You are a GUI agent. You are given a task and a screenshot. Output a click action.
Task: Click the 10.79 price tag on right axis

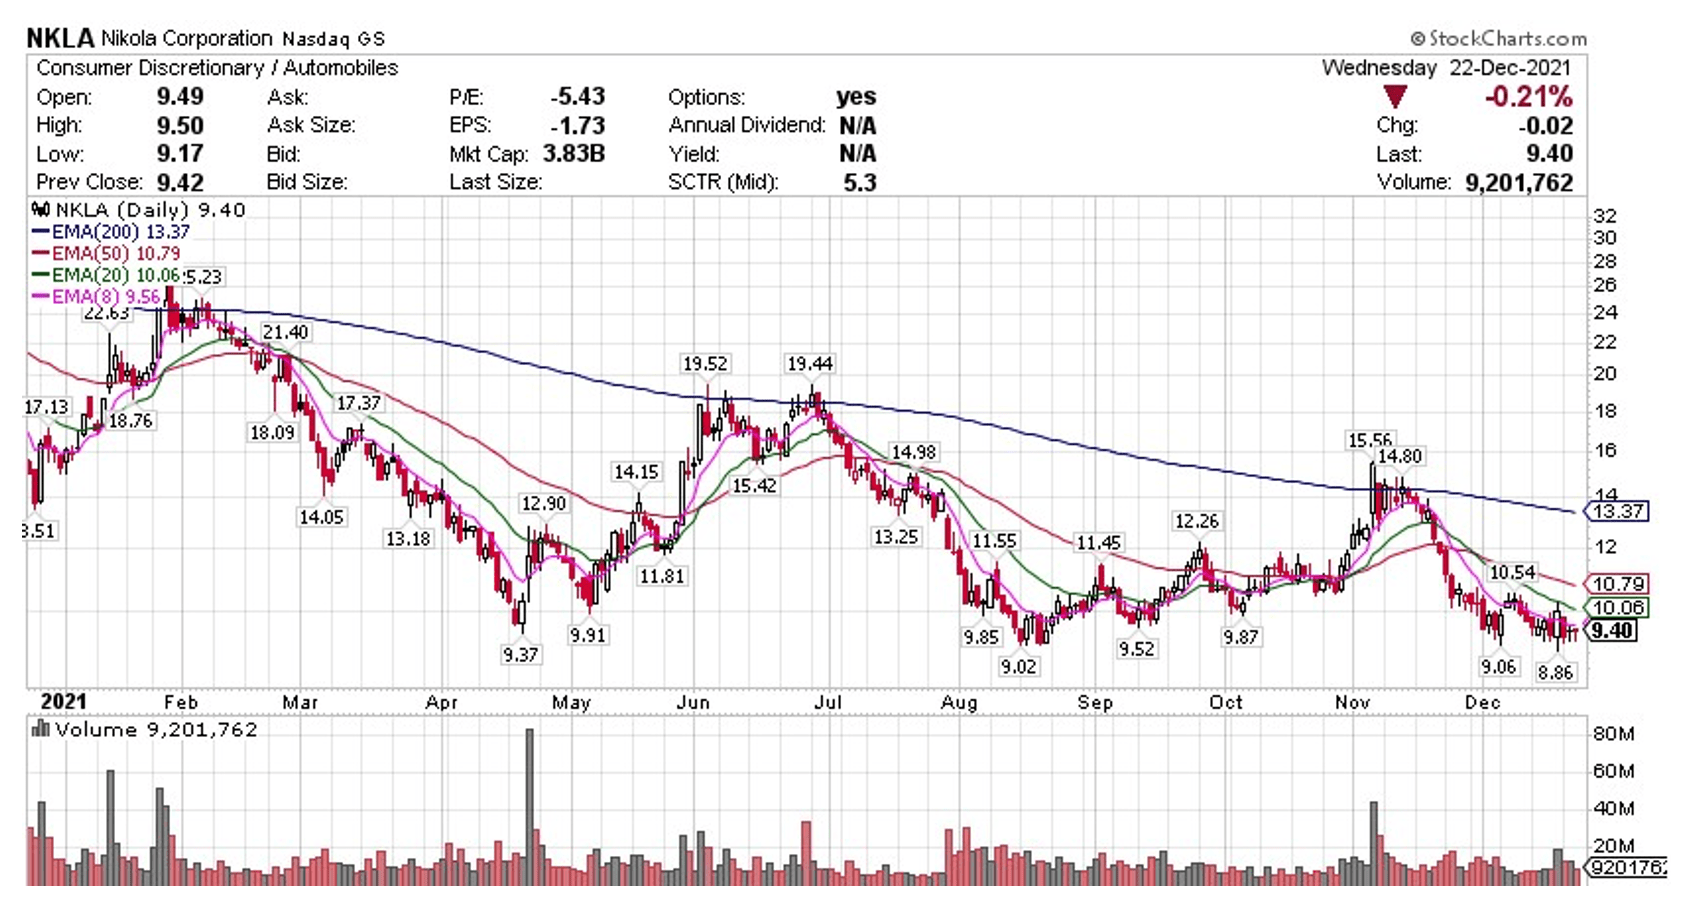click(1619, 584)
